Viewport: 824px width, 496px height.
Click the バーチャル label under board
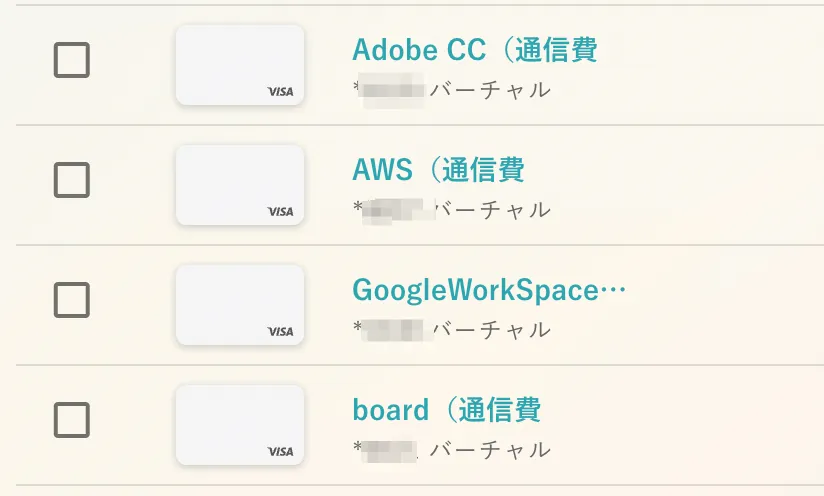pyautogui.click(x=490, y=450)
